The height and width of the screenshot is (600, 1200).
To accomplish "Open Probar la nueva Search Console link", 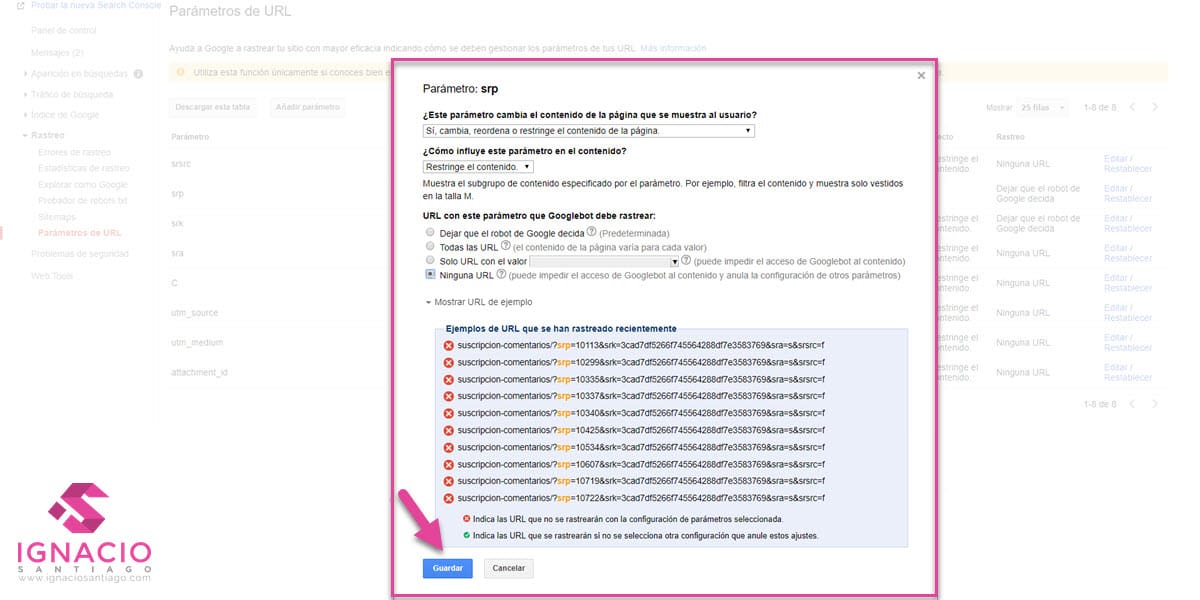I will coord(96,7).
